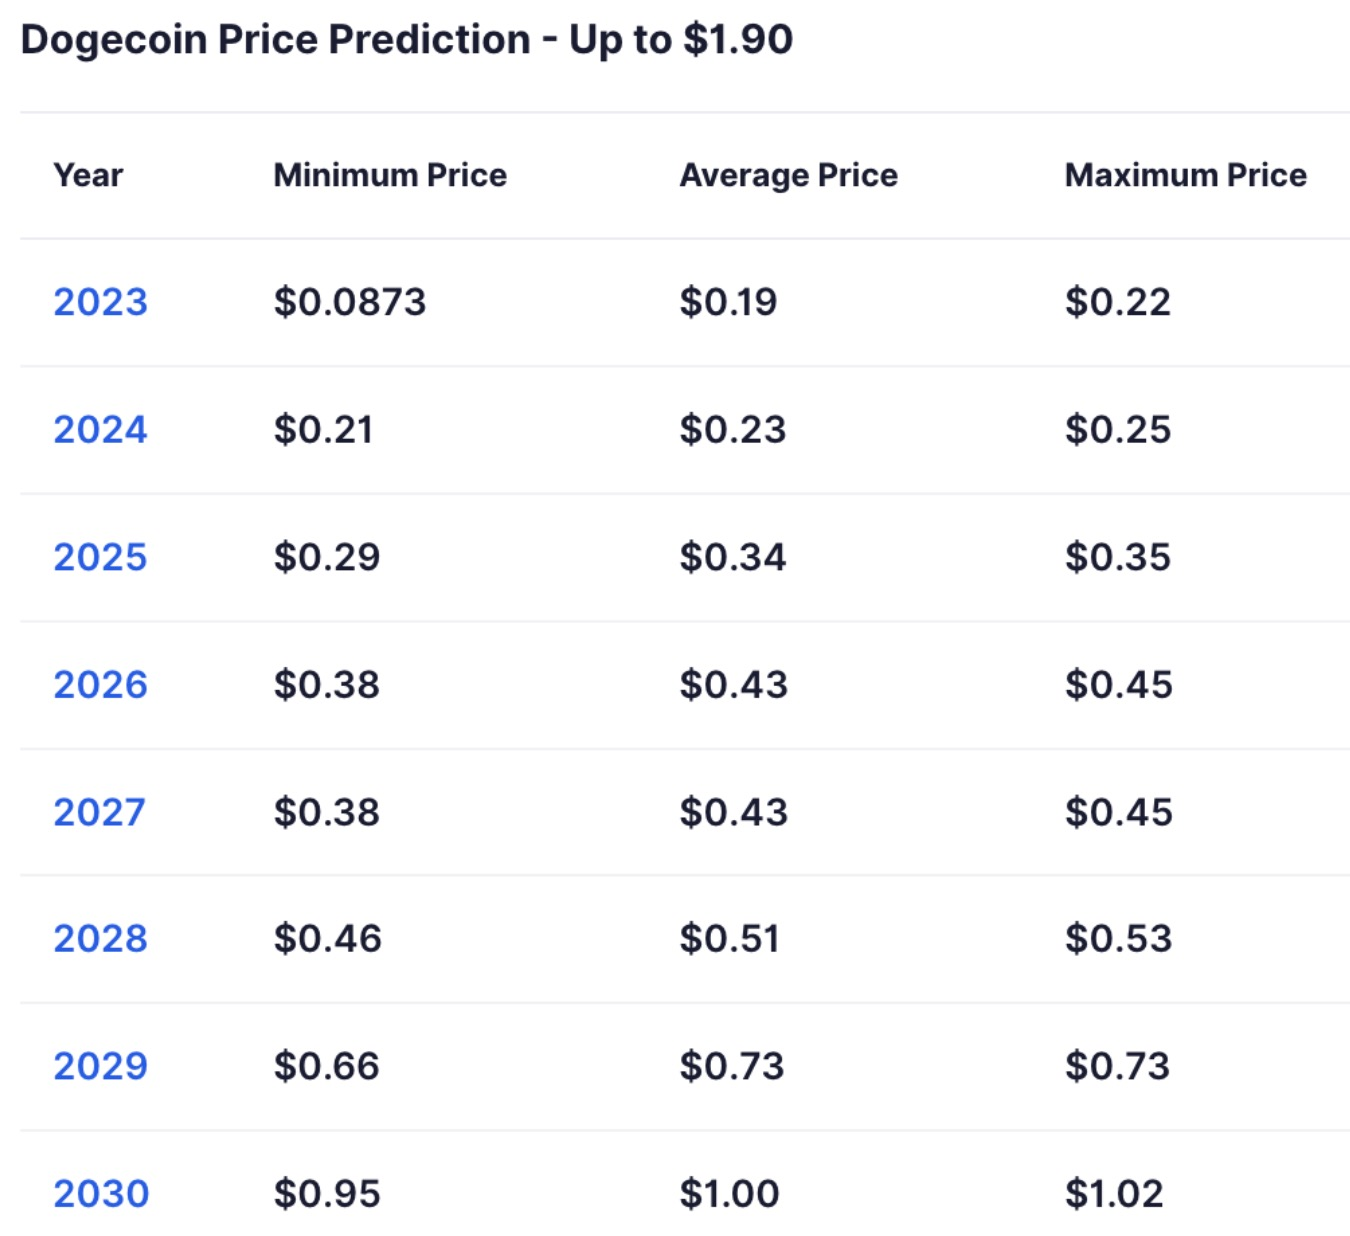This screenshot has height=1236, width=1350.
Task: Click the Maximum Price column header
Action: click(x=1185, y=175)
